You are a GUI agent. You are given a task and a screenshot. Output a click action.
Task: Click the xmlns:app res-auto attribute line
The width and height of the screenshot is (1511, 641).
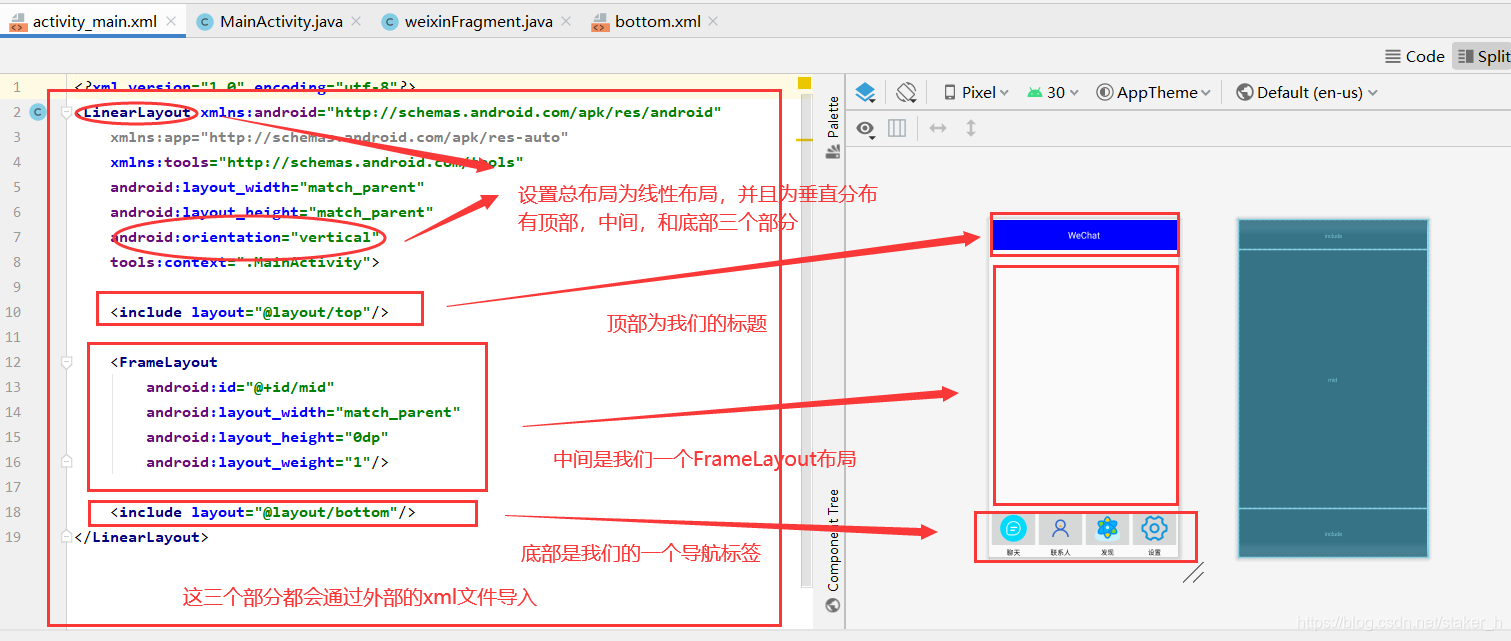tap(339, 137)
